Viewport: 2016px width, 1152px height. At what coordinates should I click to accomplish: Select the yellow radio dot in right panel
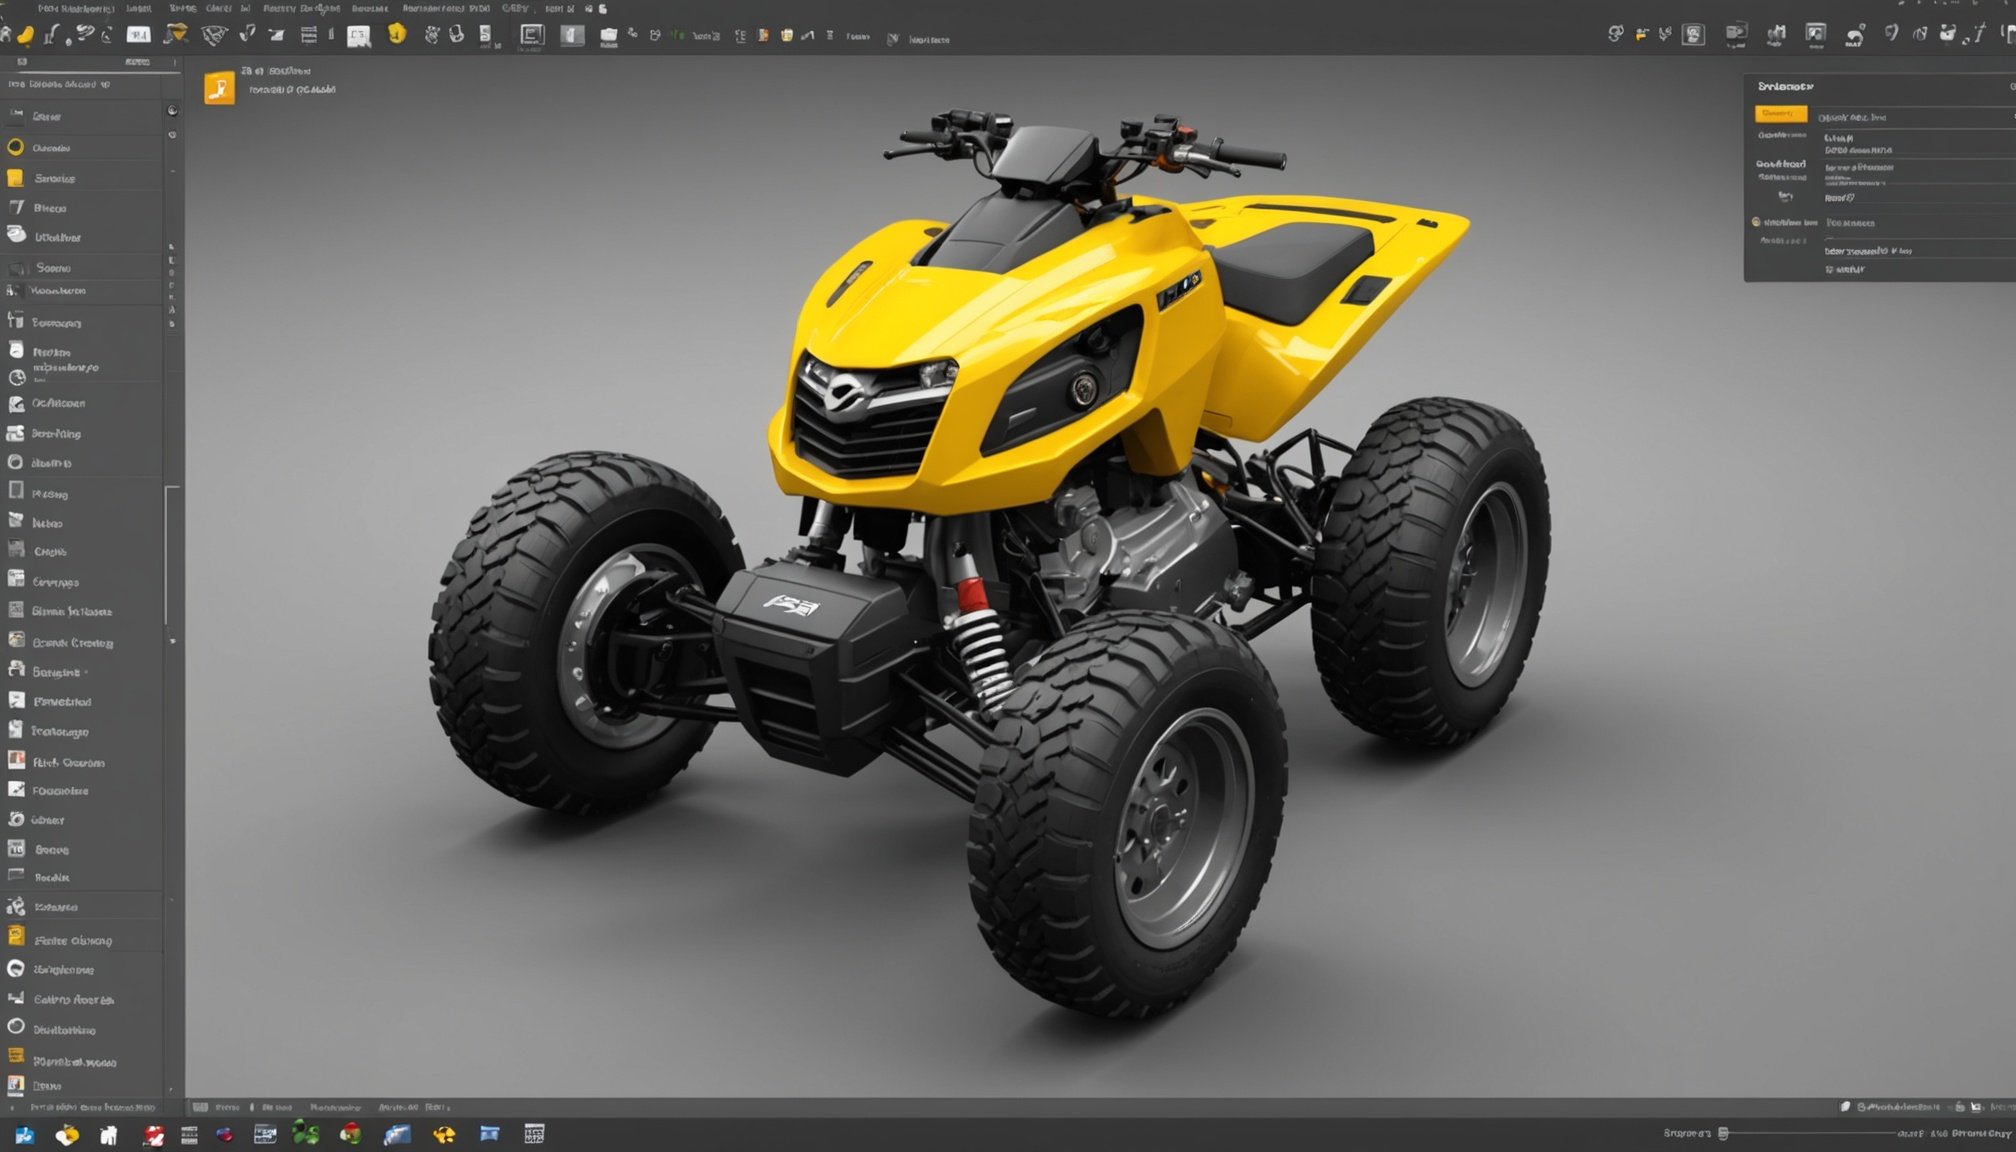[x=1756, y=222]
